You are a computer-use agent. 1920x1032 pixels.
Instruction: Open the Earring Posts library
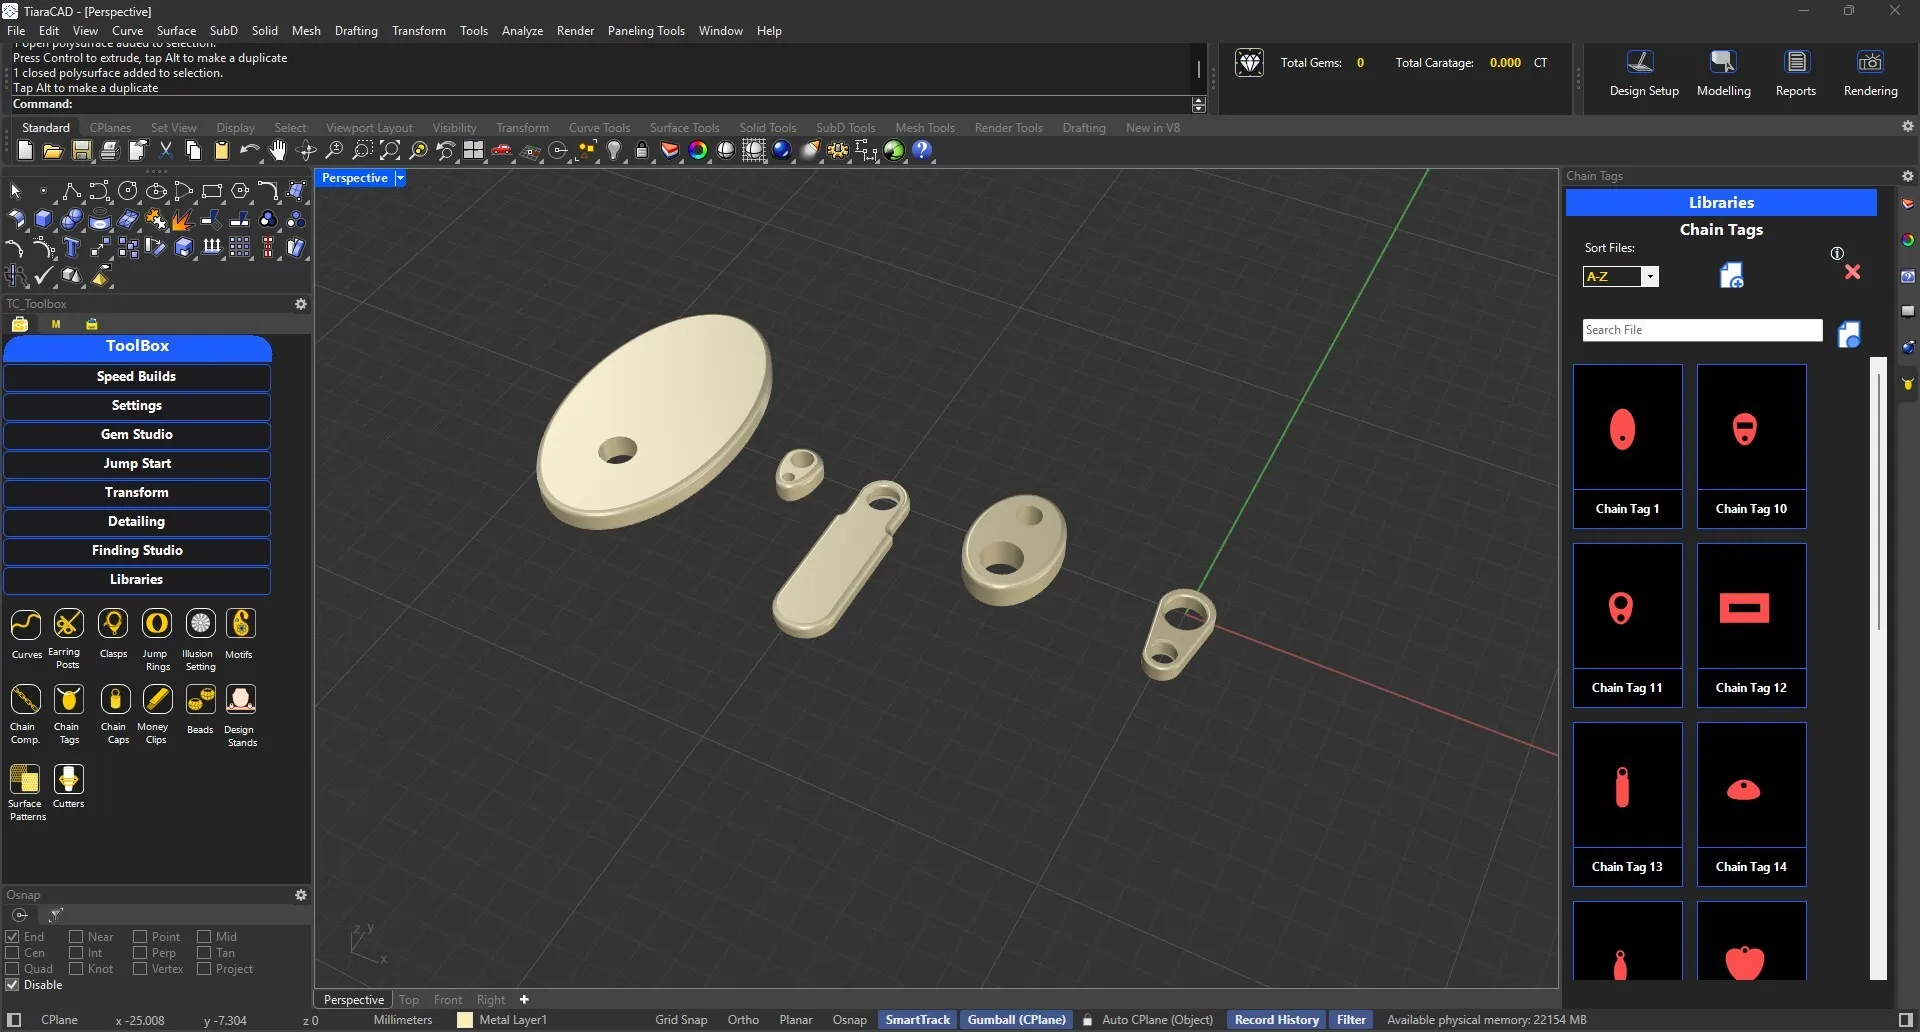tap(68, 624)
